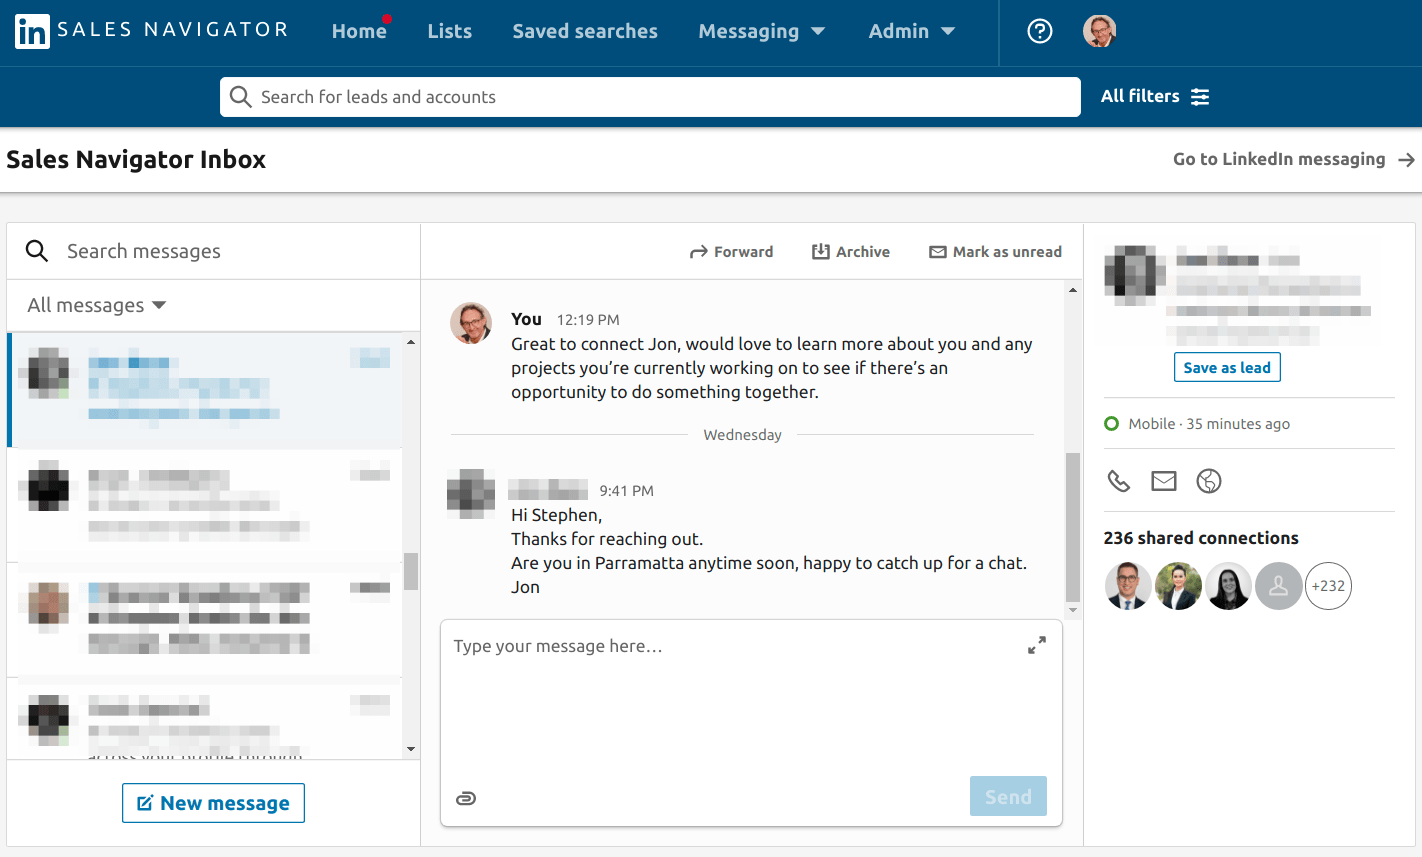This screenshot has height=857, width=1422.
Task: Click the conversation list scroll-down arrow
Action: click(411, 749)
